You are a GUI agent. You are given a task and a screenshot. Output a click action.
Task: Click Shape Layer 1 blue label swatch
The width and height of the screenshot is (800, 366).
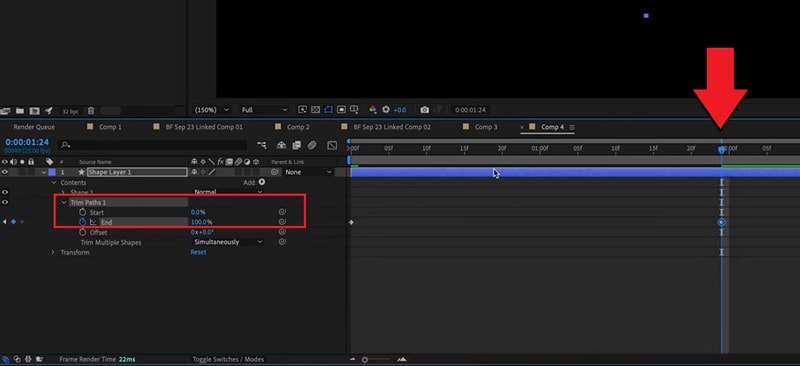[x=52, y=173]
